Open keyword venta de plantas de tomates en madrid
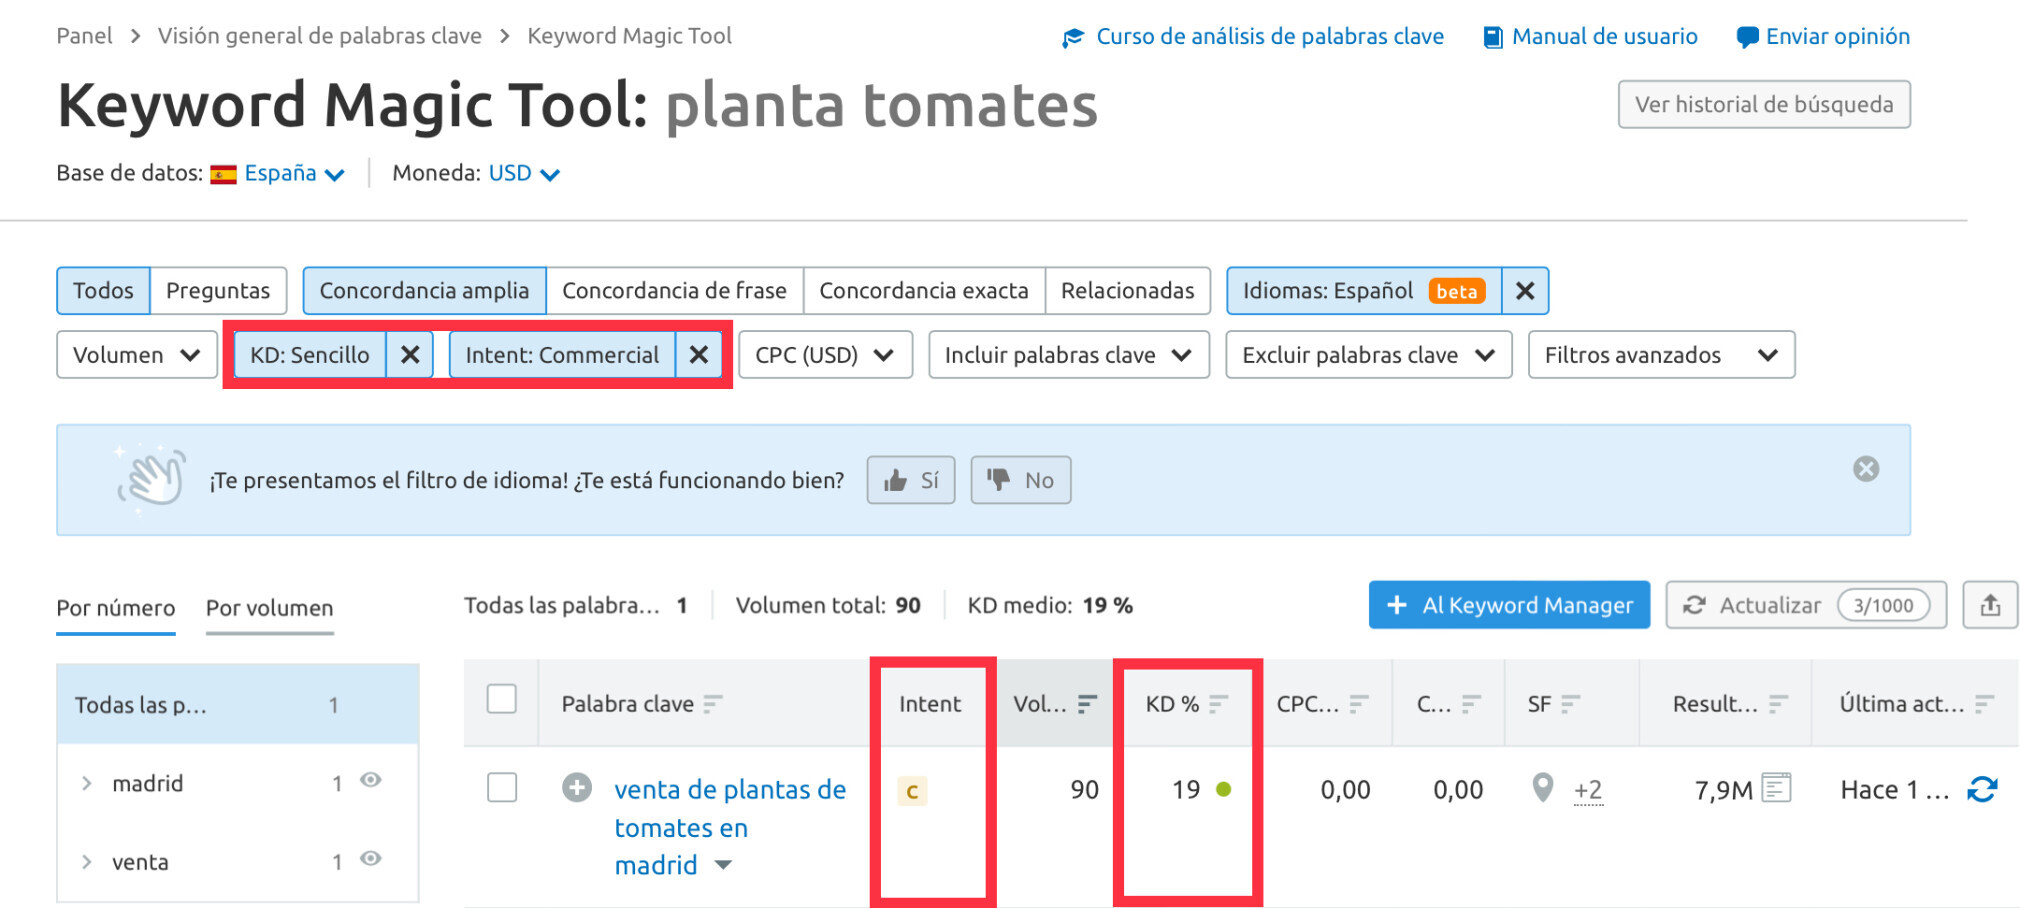The image size is (2020, 908). point(730,827)
